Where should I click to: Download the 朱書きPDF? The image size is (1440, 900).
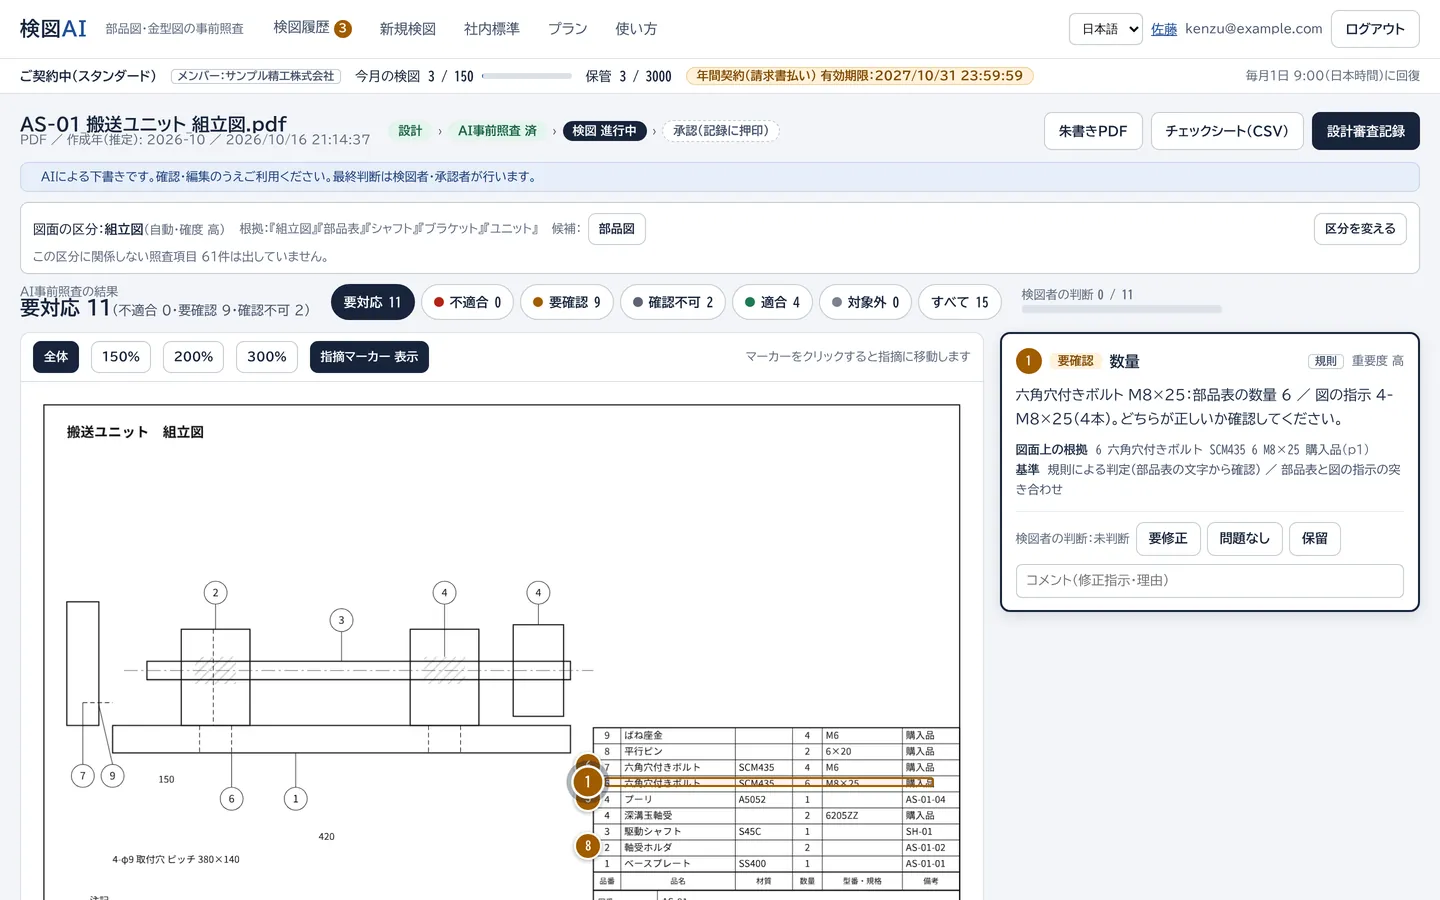click(1093, 131)
